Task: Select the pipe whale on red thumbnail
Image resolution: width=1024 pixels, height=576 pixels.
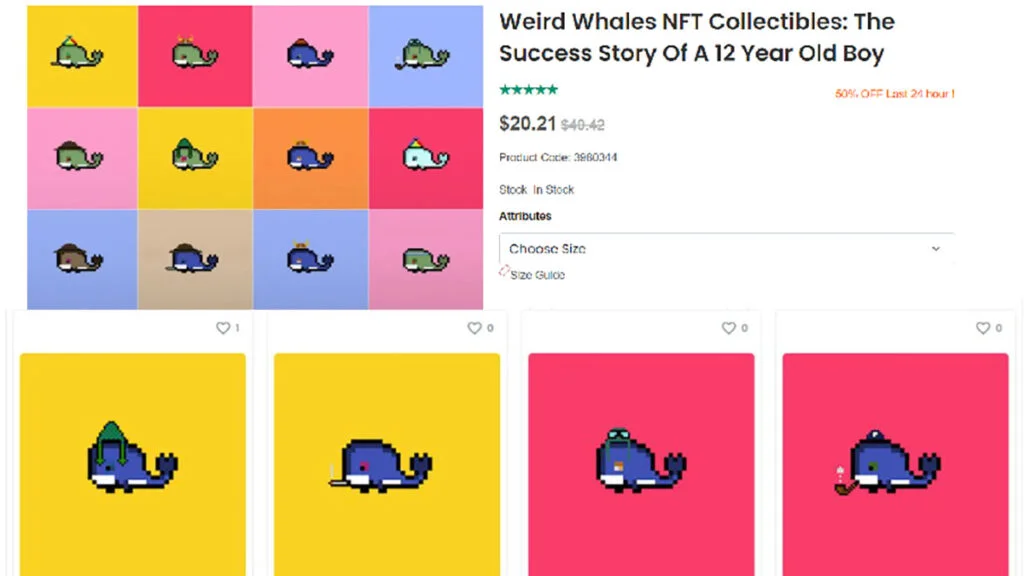Action: [895, 464]
